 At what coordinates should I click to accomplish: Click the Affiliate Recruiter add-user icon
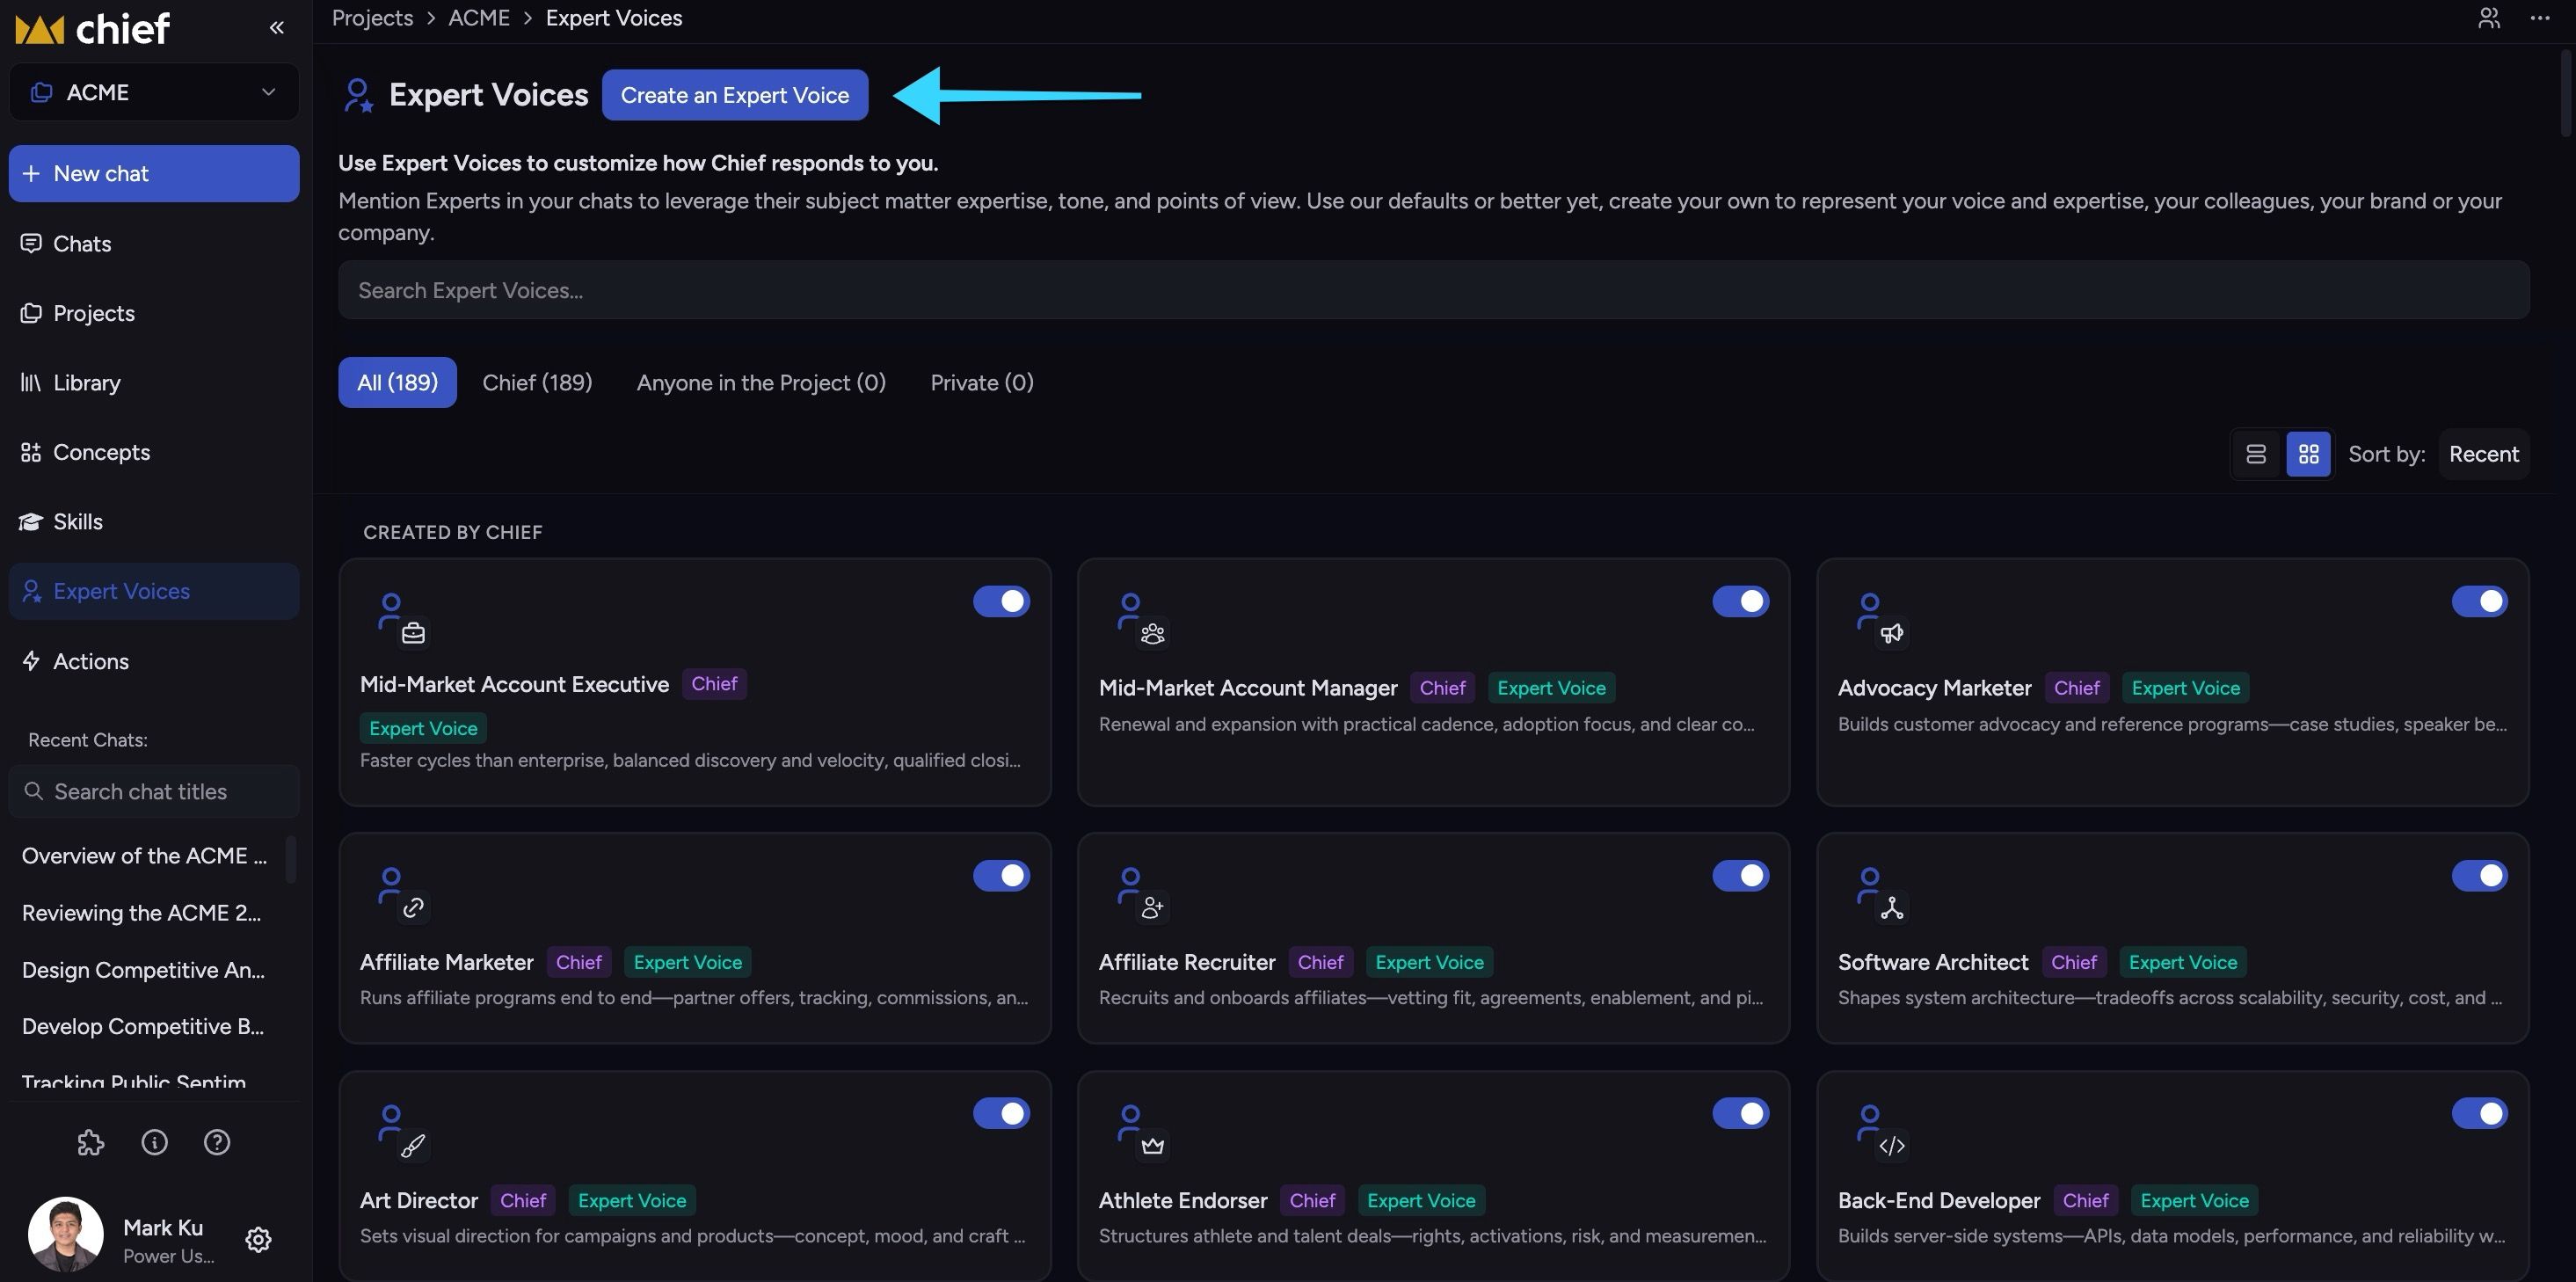(1152, 907)
